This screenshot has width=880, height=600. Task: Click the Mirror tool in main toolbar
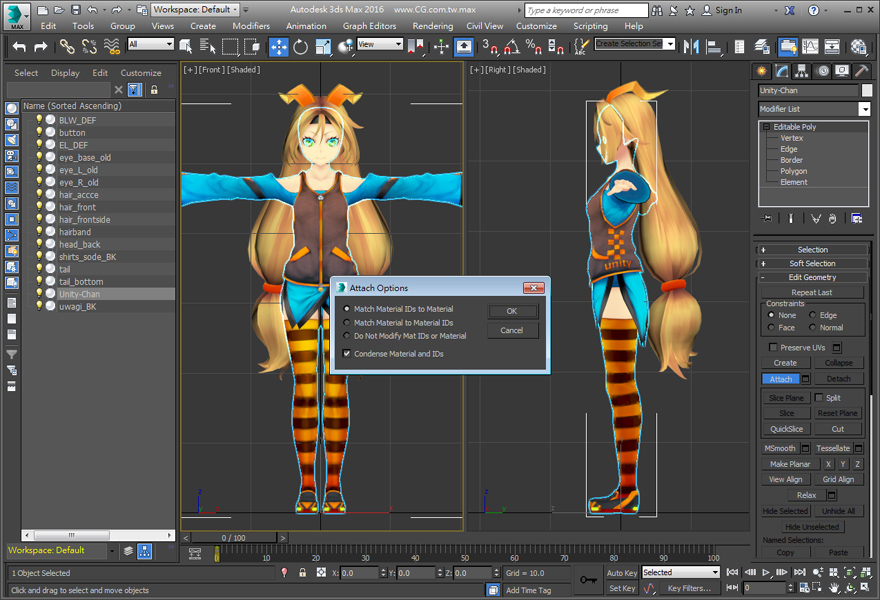[x=691, y=47]
